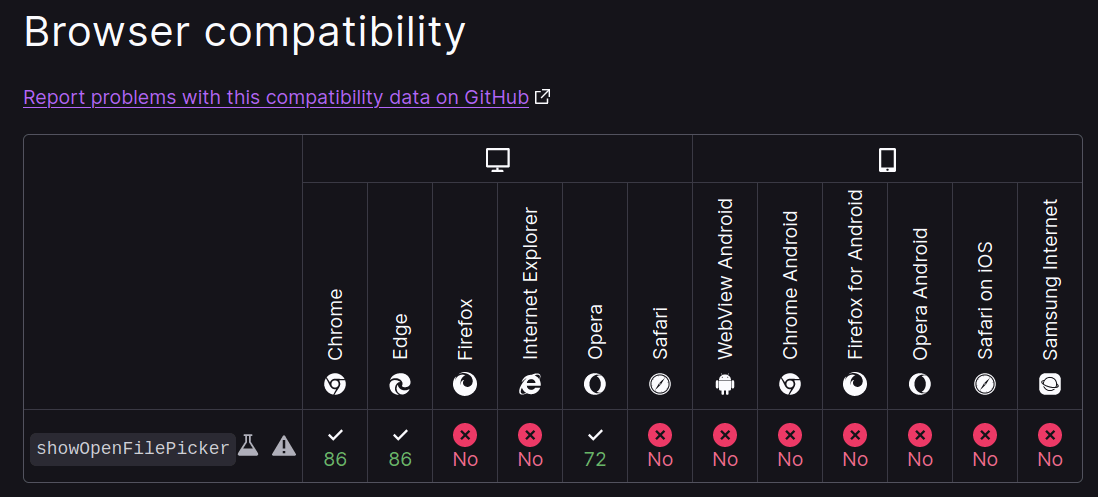Viewport: 1098px width, 497px height.
Task: Click Safari on iOS No support cell
Action: tap(985, 447)
